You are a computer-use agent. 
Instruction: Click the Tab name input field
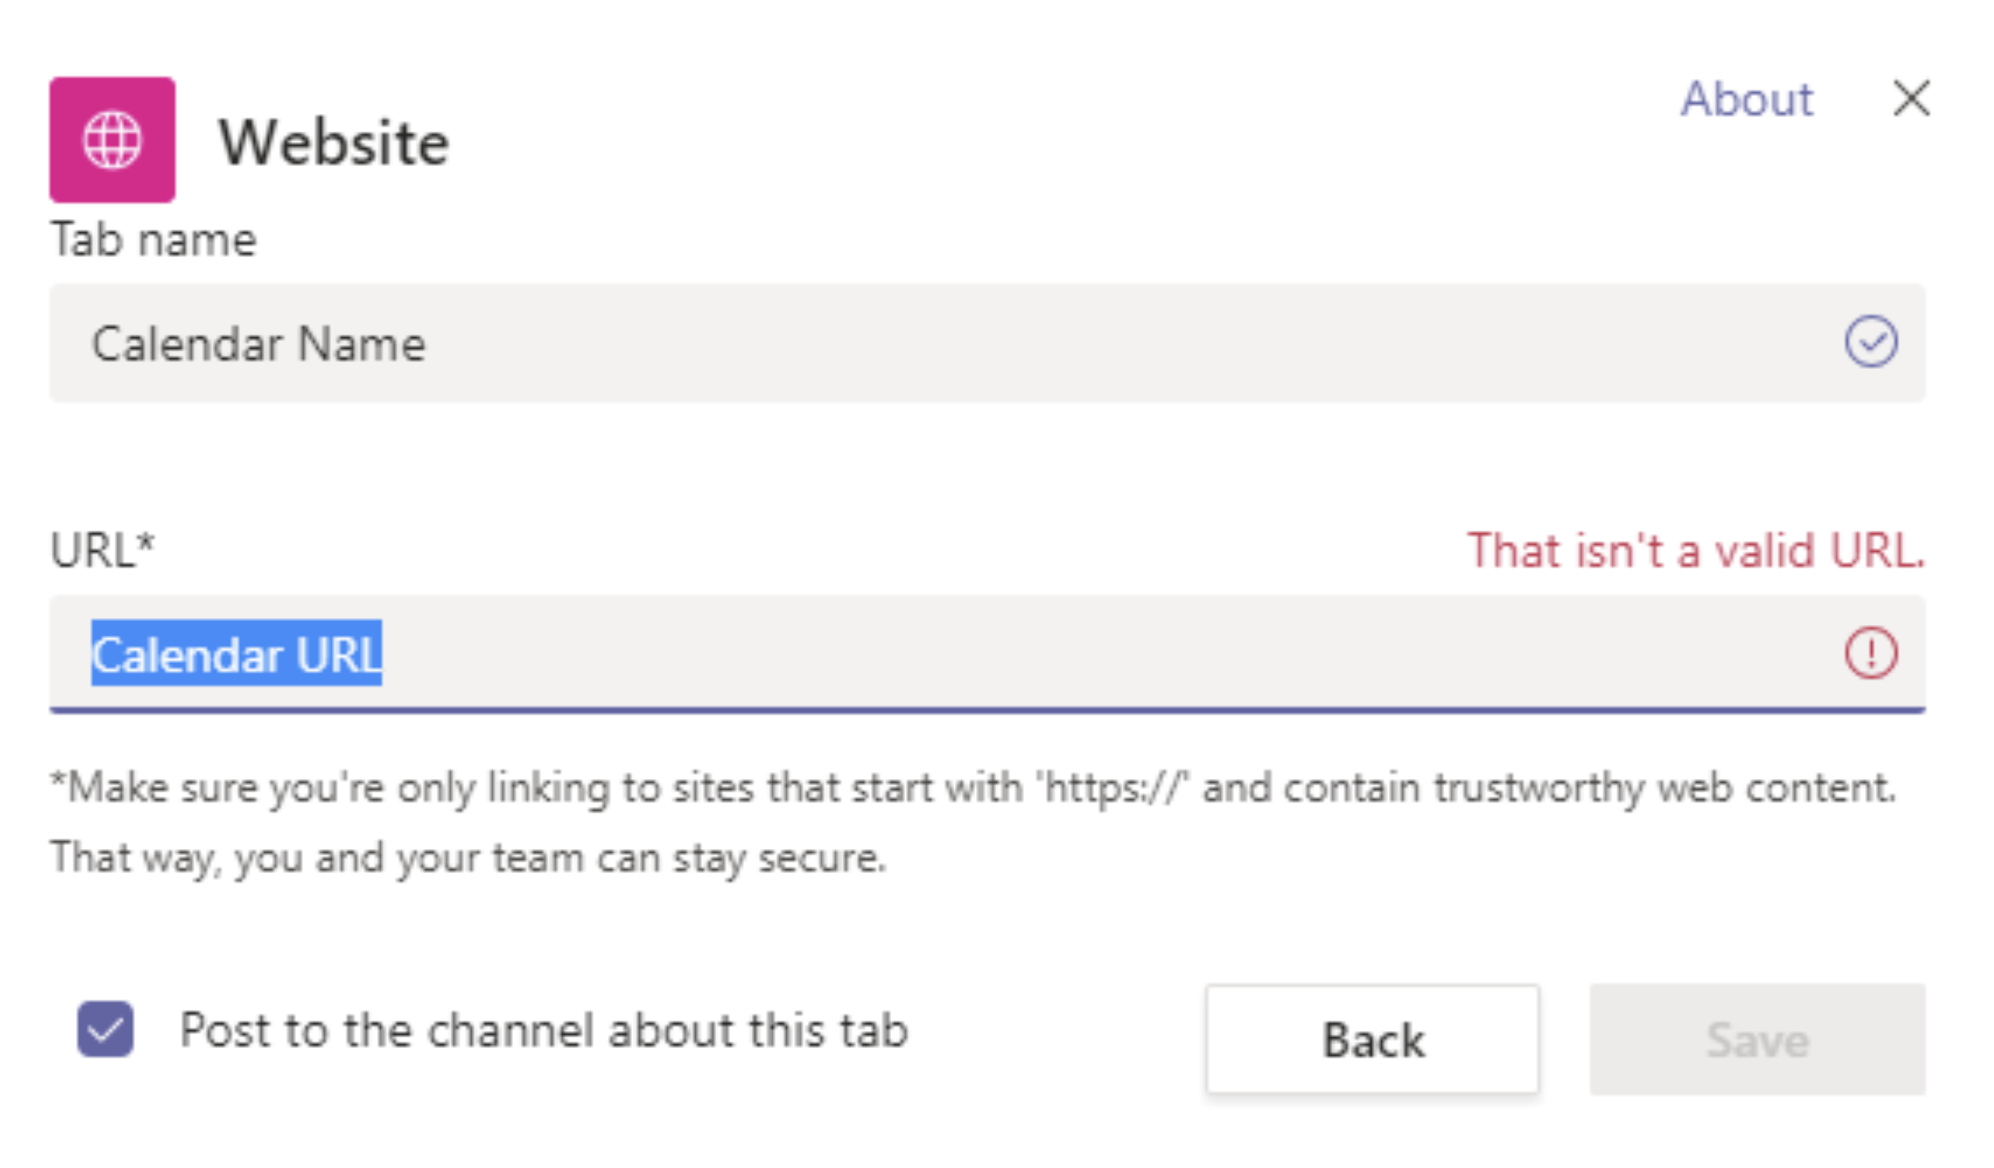[700, 343]
